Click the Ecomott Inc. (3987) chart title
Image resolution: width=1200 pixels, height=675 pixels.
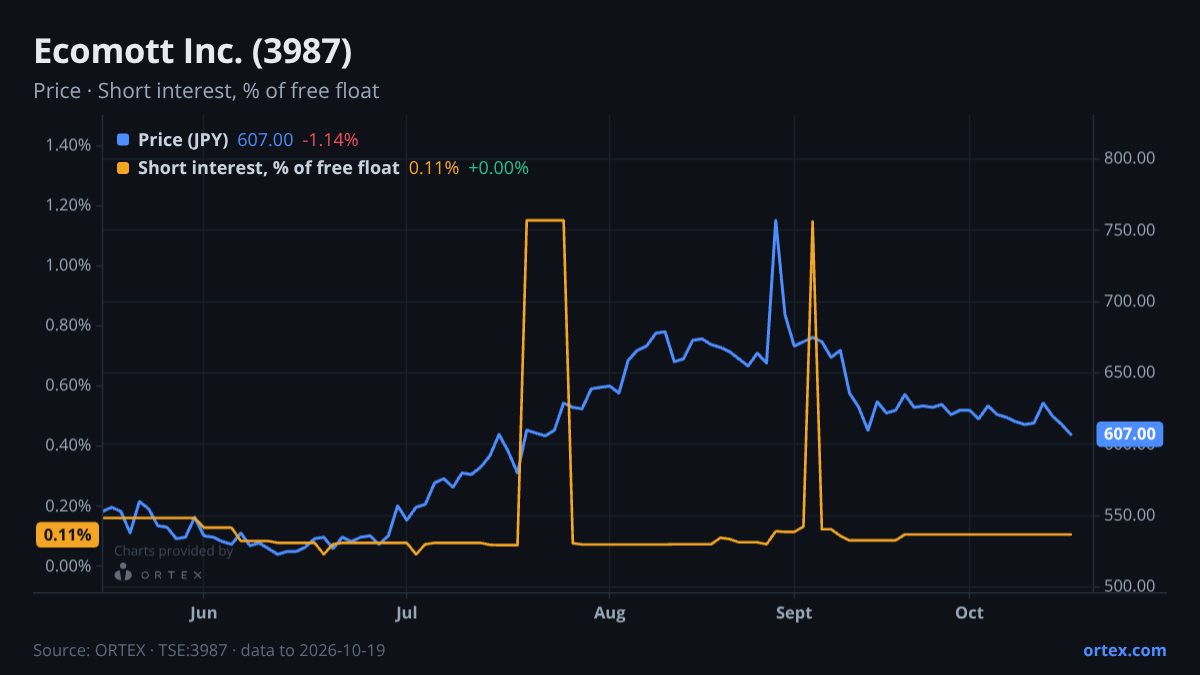point(192,51)
